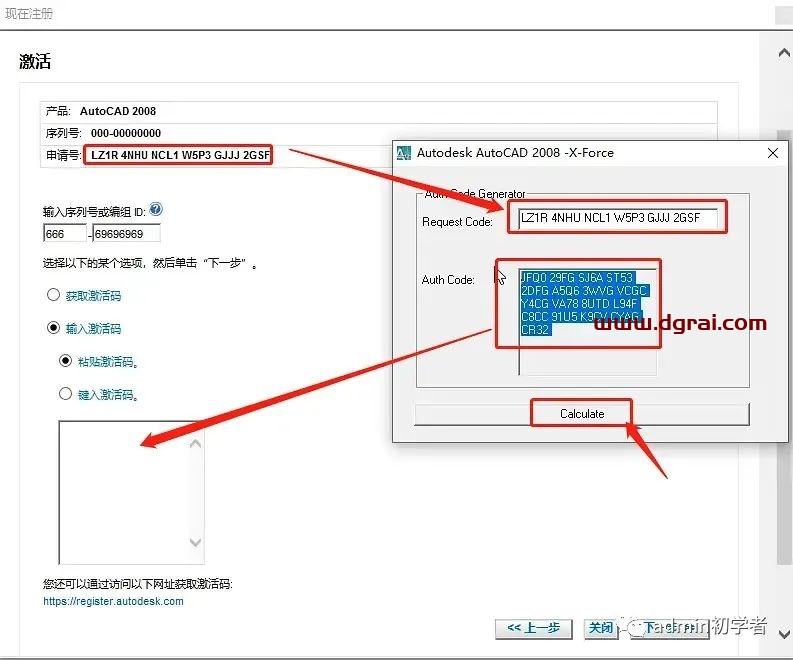This screenshot has height=660, width=793.
Task: Click the << 上一步 back button
Action: (534, 629)
